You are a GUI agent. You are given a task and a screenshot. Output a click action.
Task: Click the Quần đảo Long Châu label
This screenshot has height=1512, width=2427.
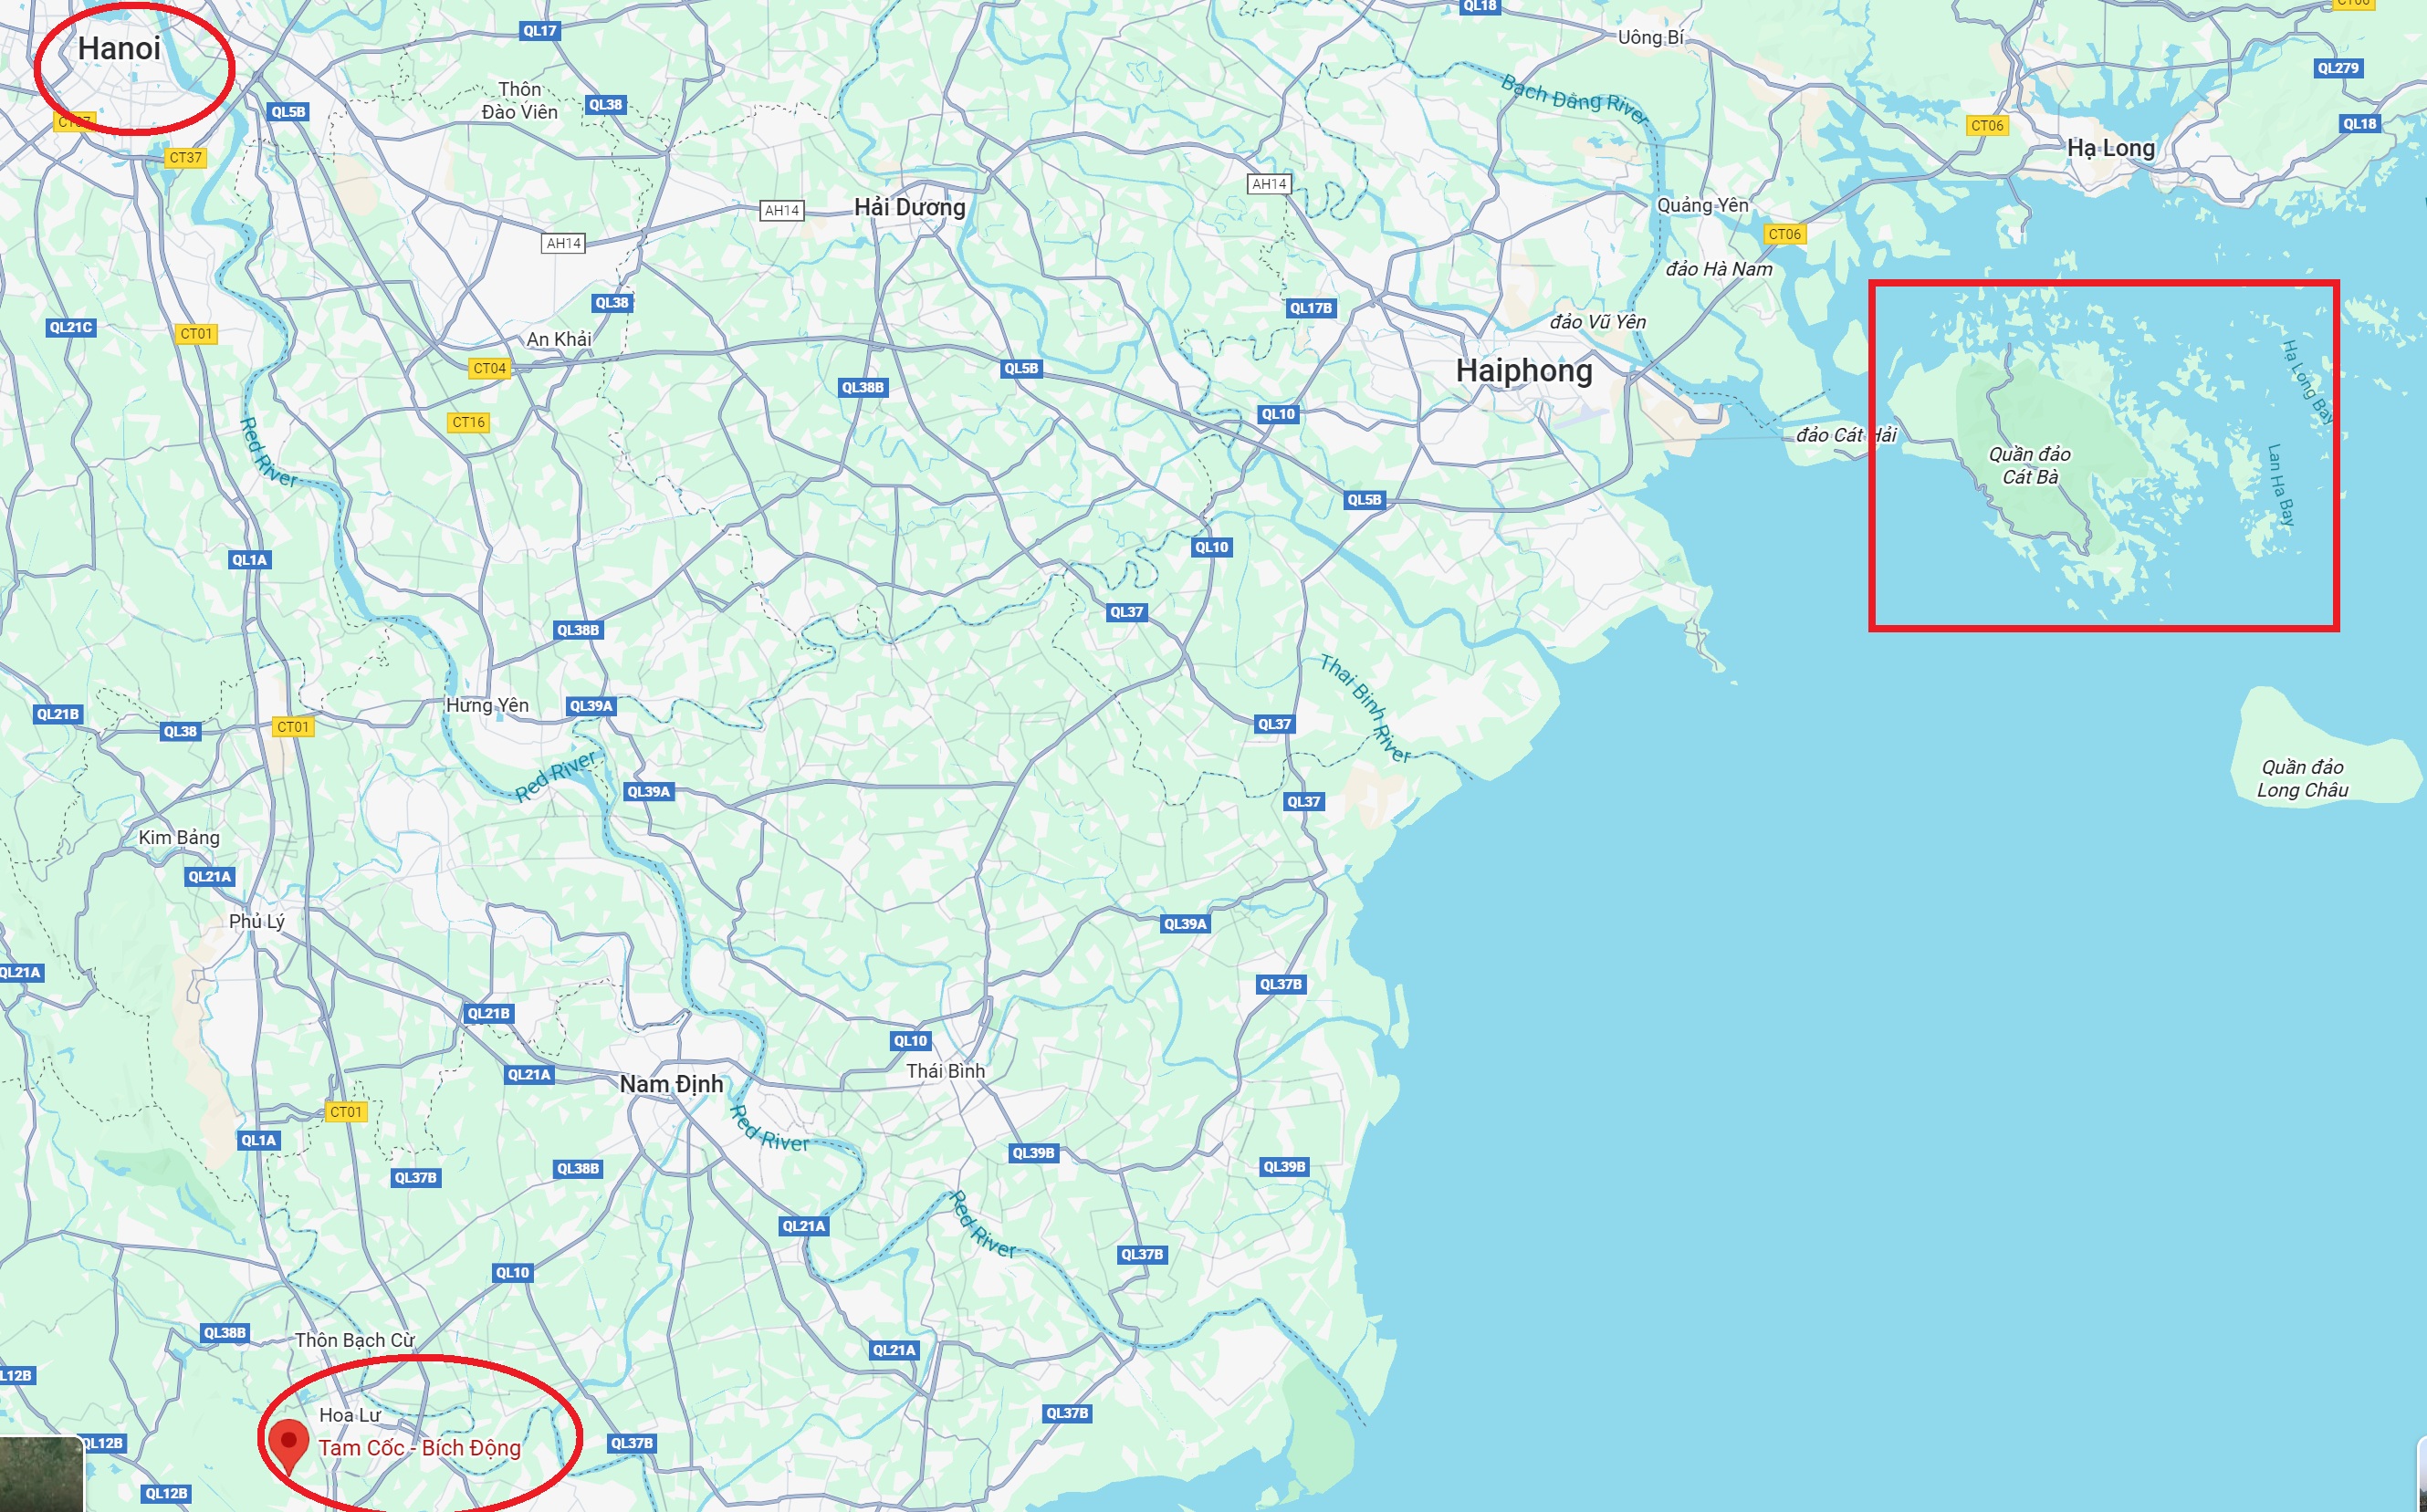pos(2303,779)
